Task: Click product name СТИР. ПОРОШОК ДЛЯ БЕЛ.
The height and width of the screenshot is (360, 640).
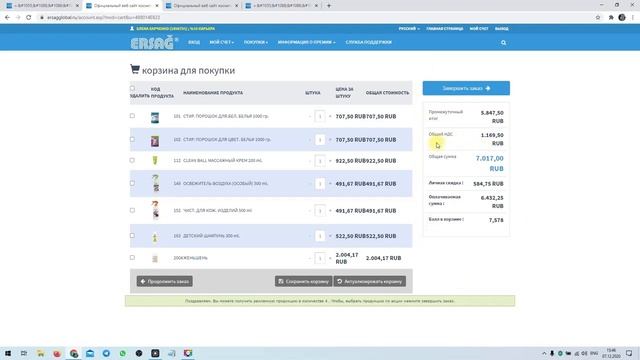Action: (226, 116)
